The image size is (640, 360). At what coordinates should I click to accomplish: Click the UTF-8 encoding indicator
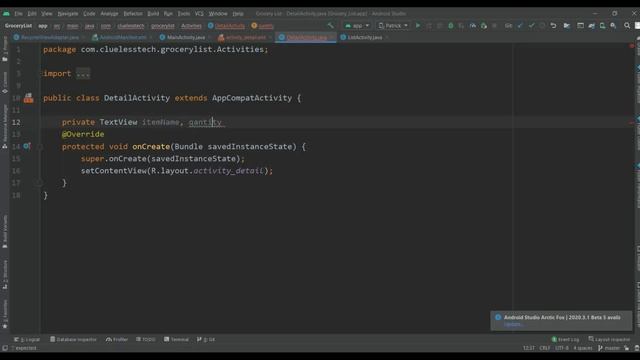[x=562, y=348]
